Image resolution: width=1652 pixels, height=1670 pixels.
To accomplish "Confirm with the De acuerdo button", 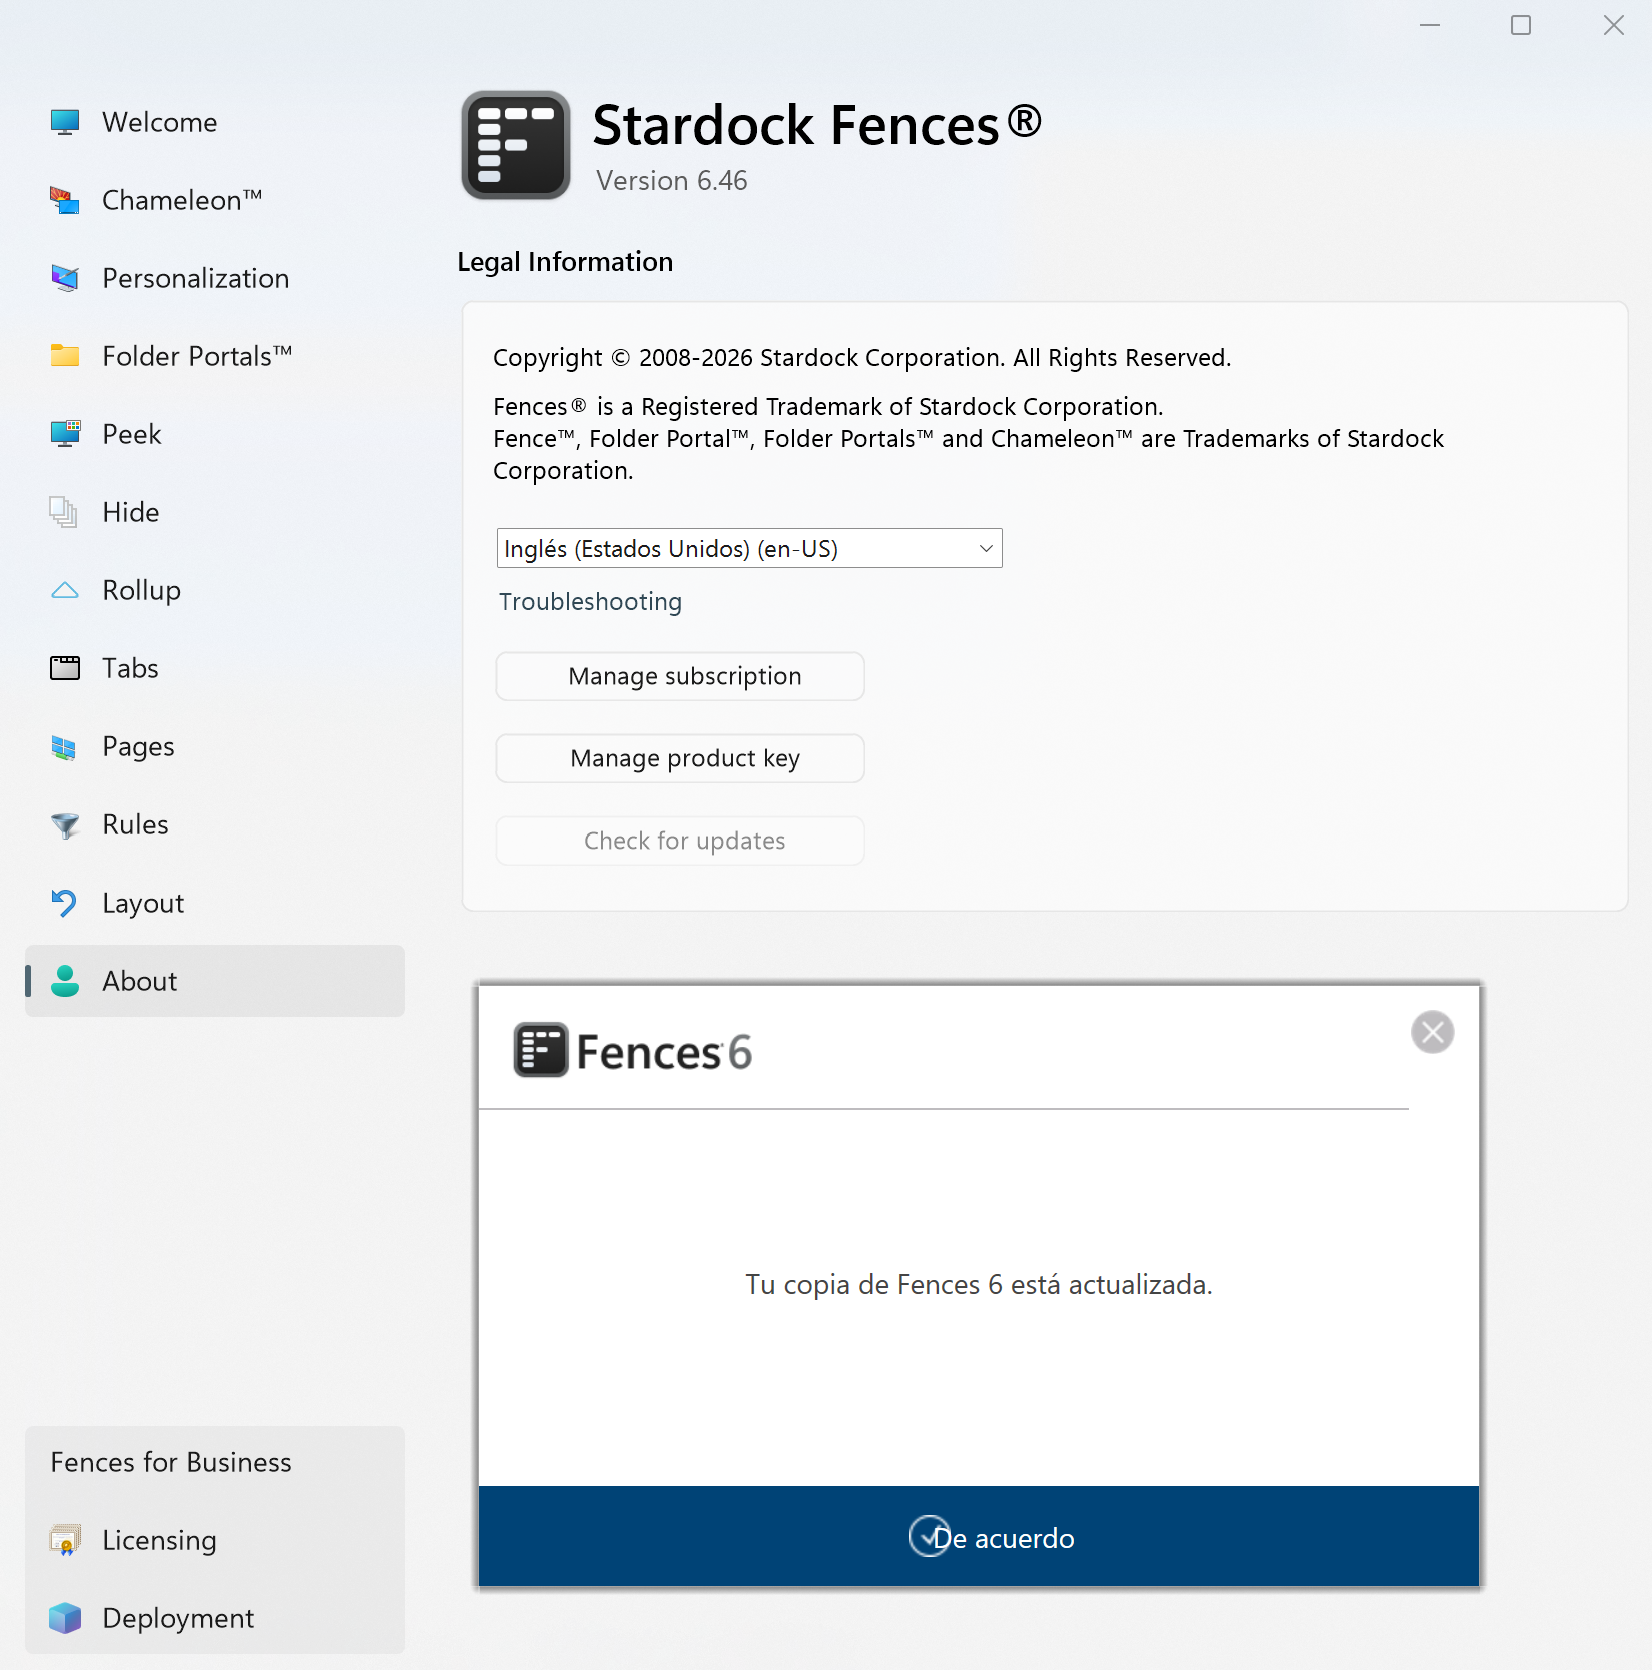I will tap(979, 1537).
